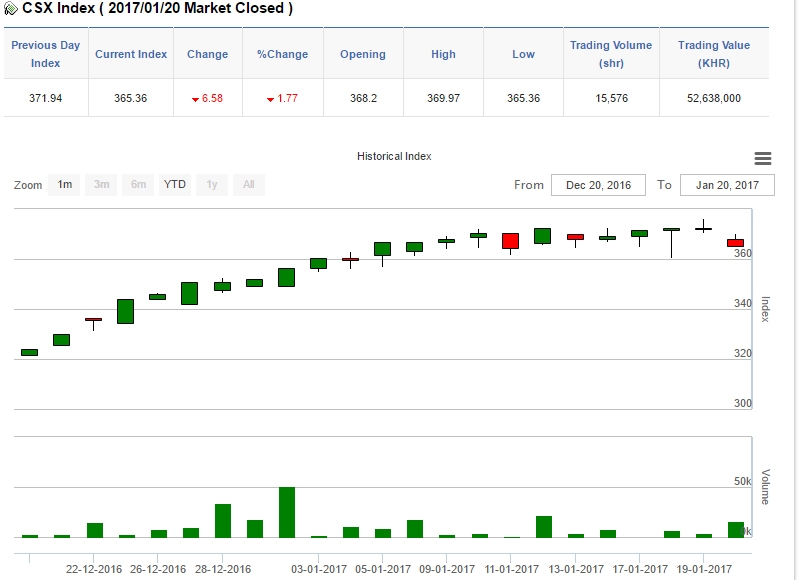Select the 1m zoom range
The width and height of the screenshot is (800, 580).
(64, 185)
